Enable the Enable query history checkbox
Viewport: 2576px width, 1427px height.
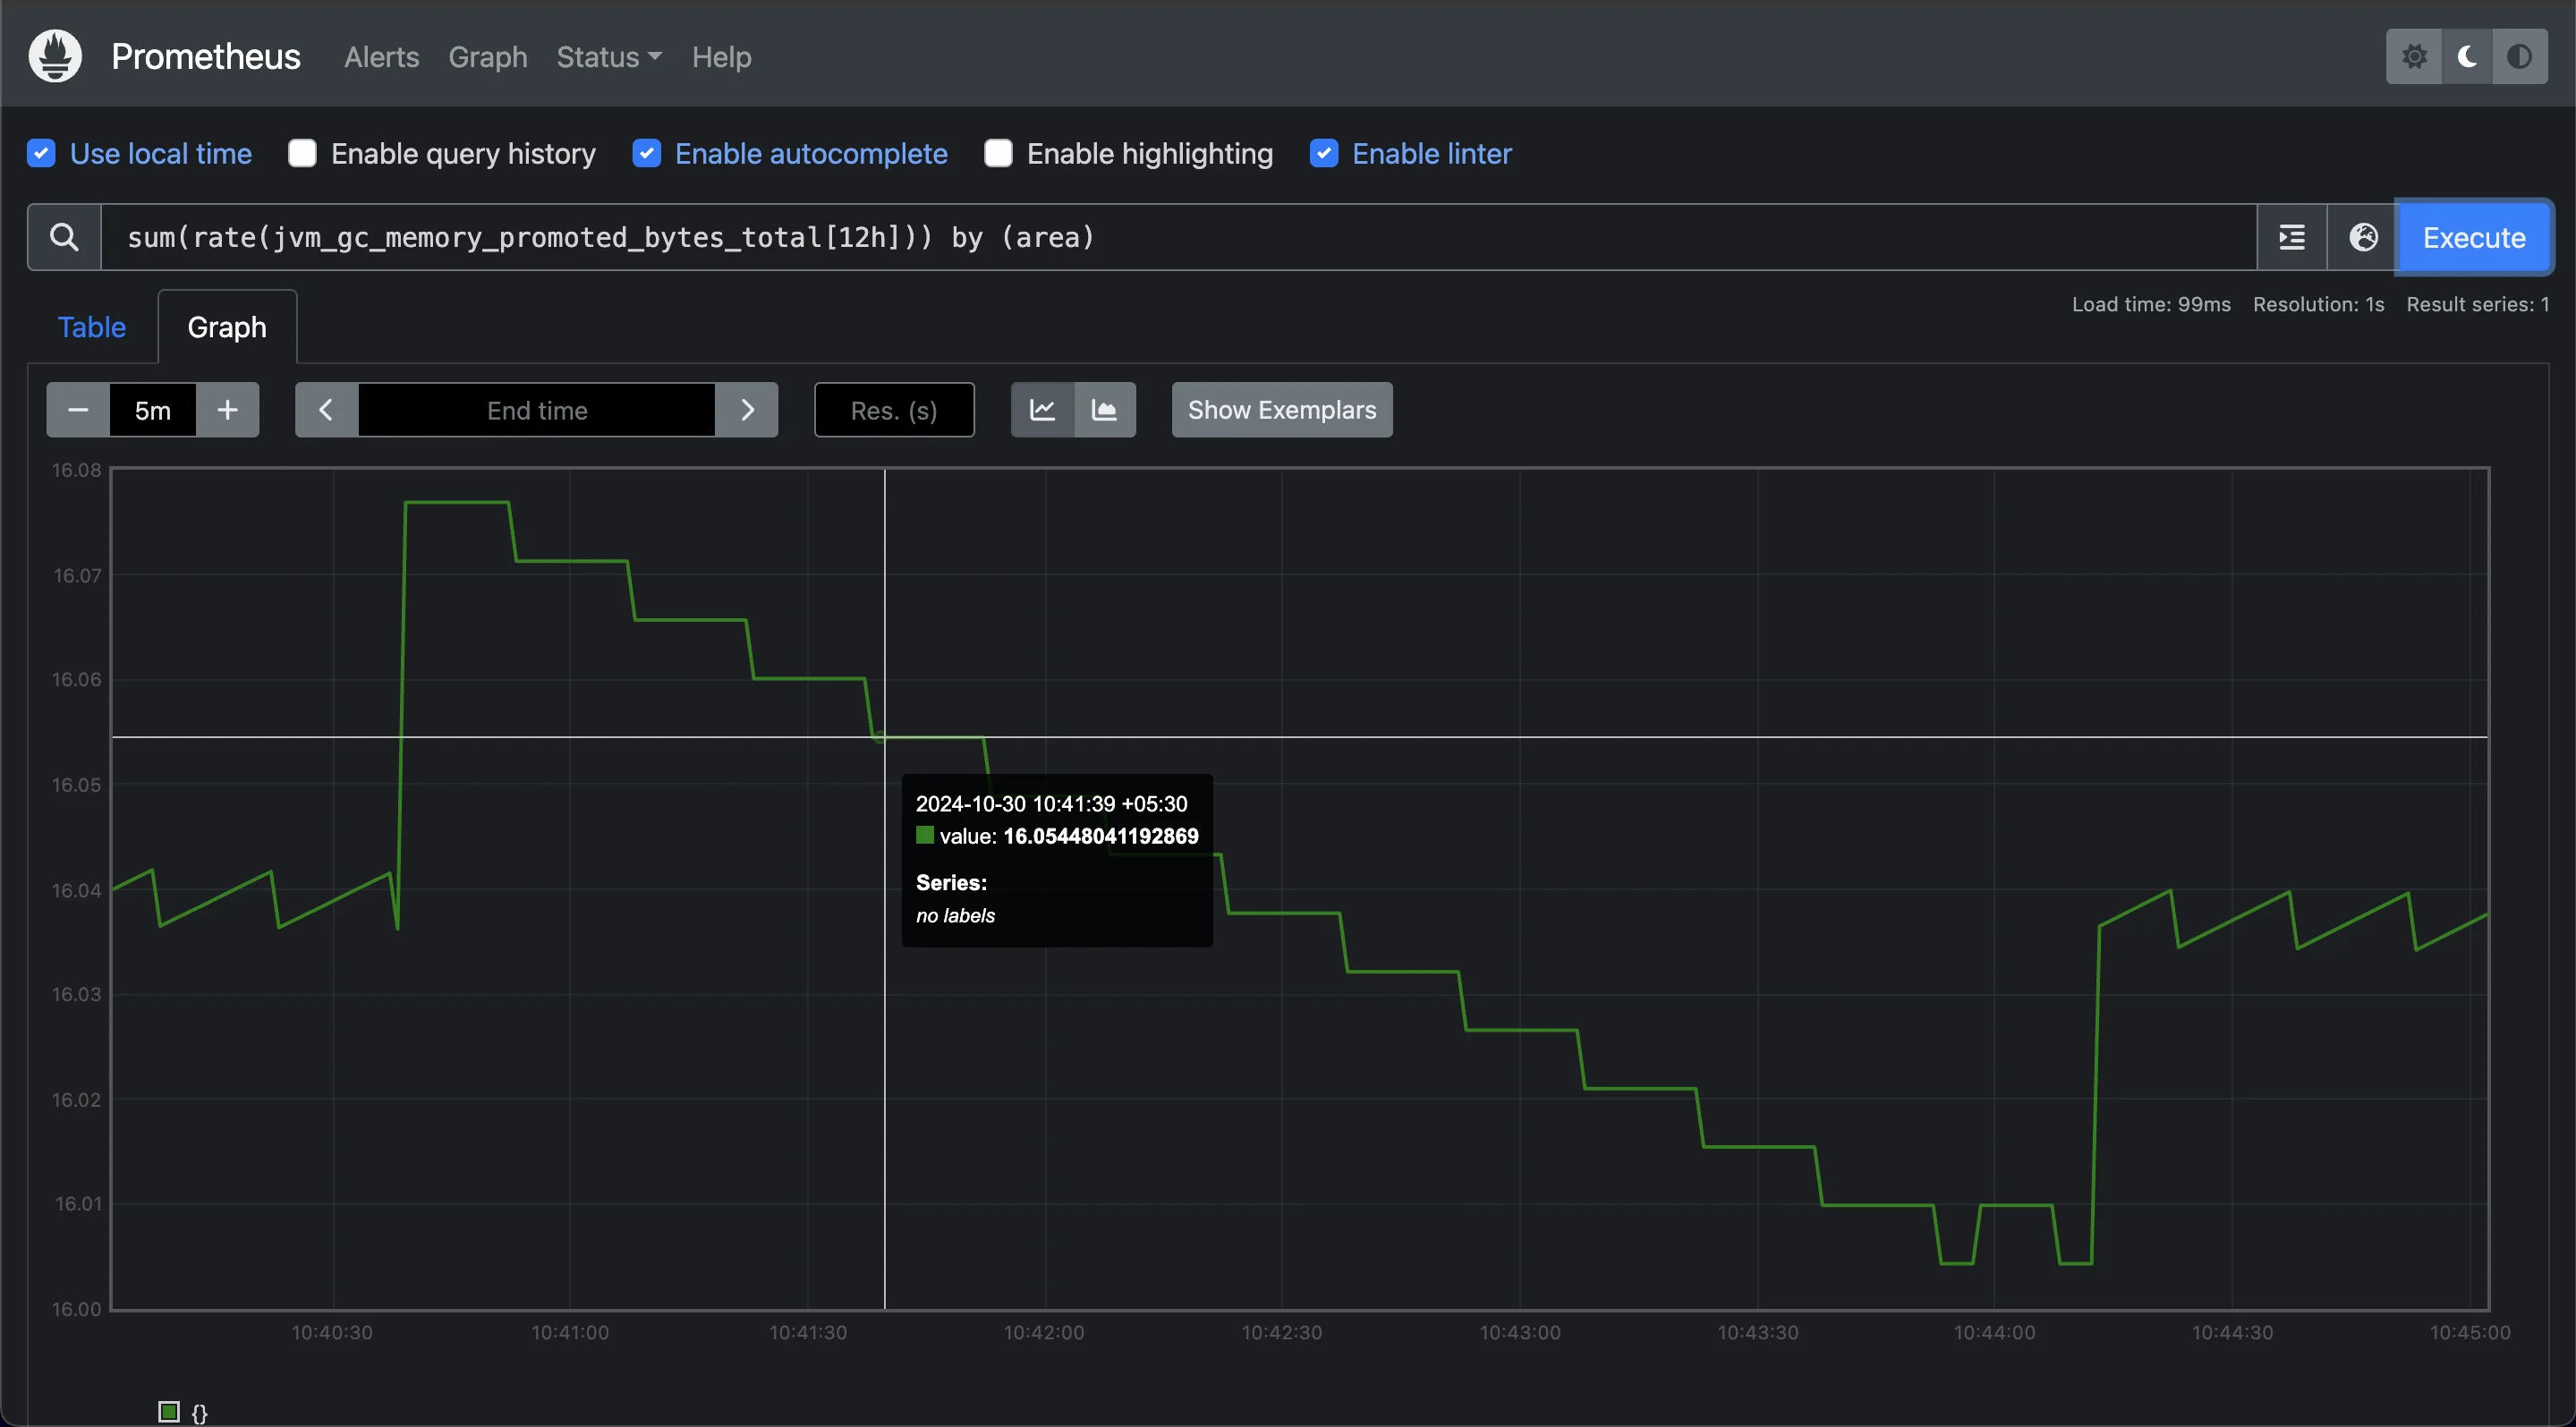tap(301, 153)
